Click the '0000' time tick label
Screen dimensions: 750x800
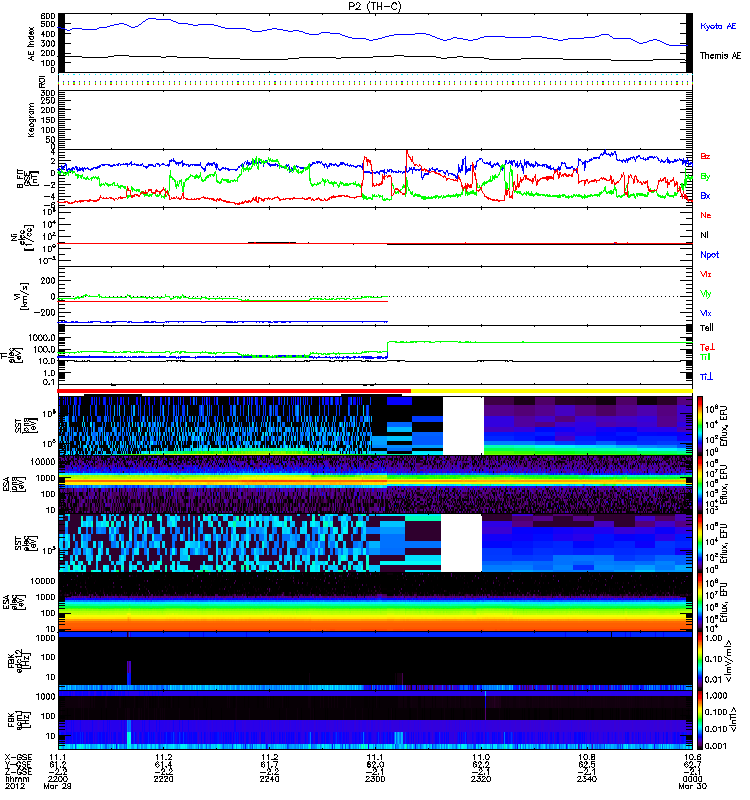pyautogui.click(x=692, y=779)
